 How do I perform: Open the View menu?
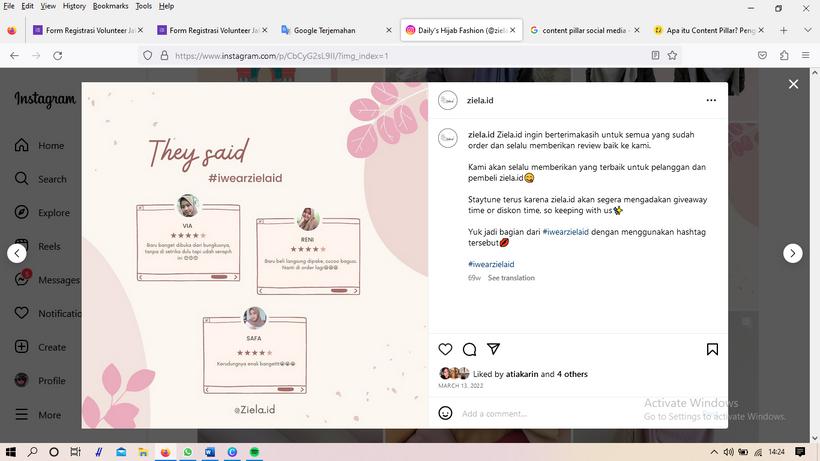click(48, 6)
